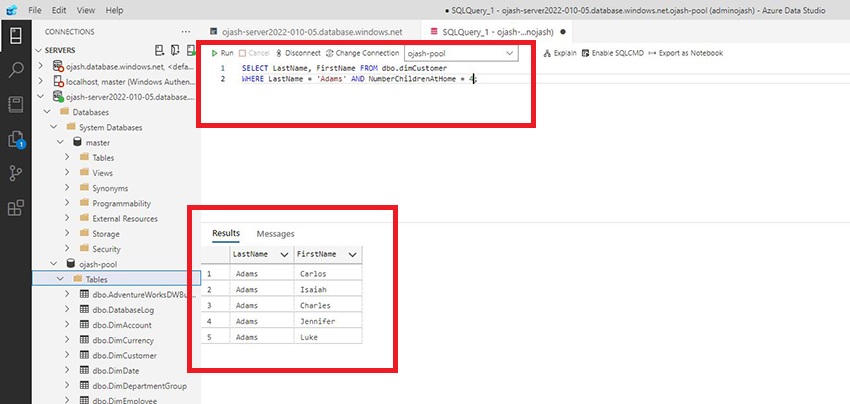Expand the ojash.database.windows.net server node
The height and width of the screenshot is (404, 850).
[x=41, y=66]
